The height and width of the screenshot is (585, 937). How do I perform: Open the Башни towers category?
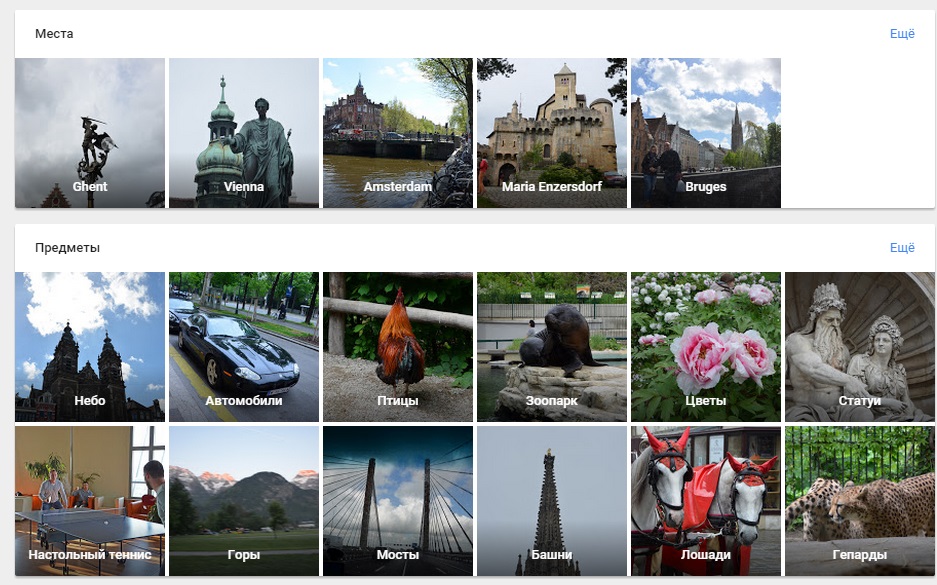[552, 501]
